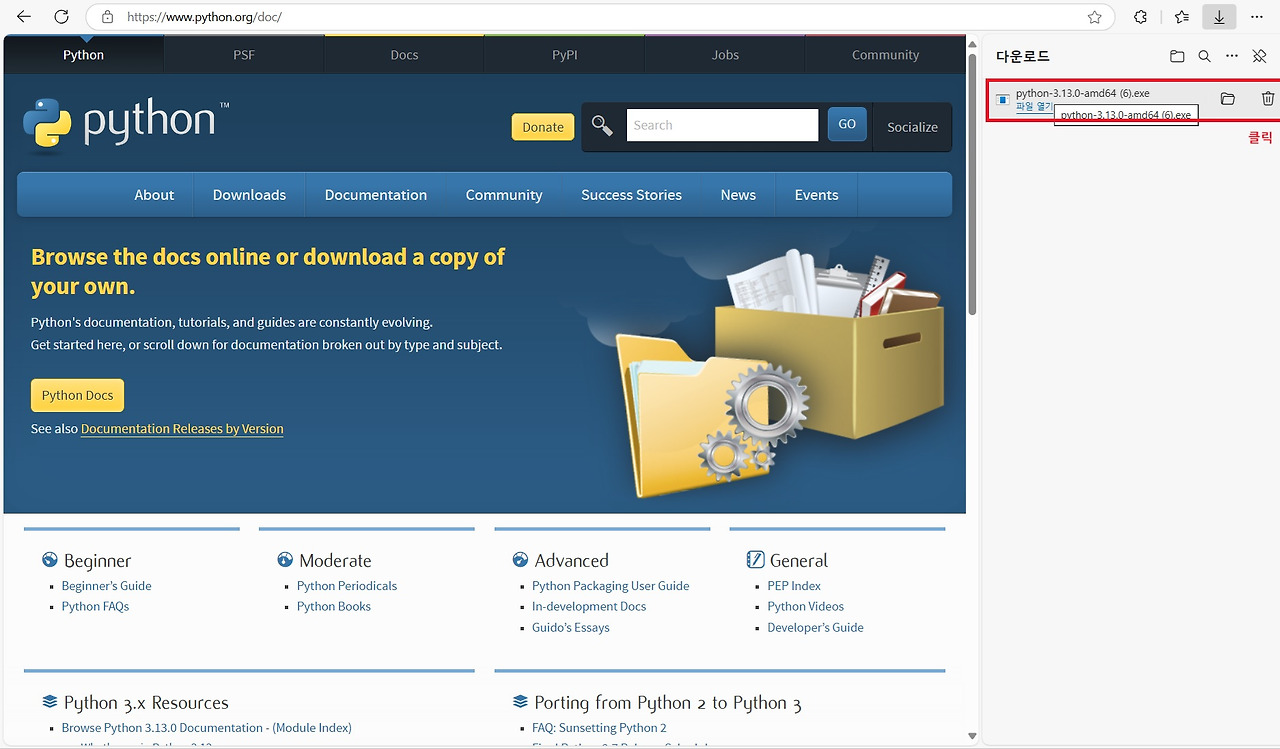Open the Events menu item

(x=816, y=195)
